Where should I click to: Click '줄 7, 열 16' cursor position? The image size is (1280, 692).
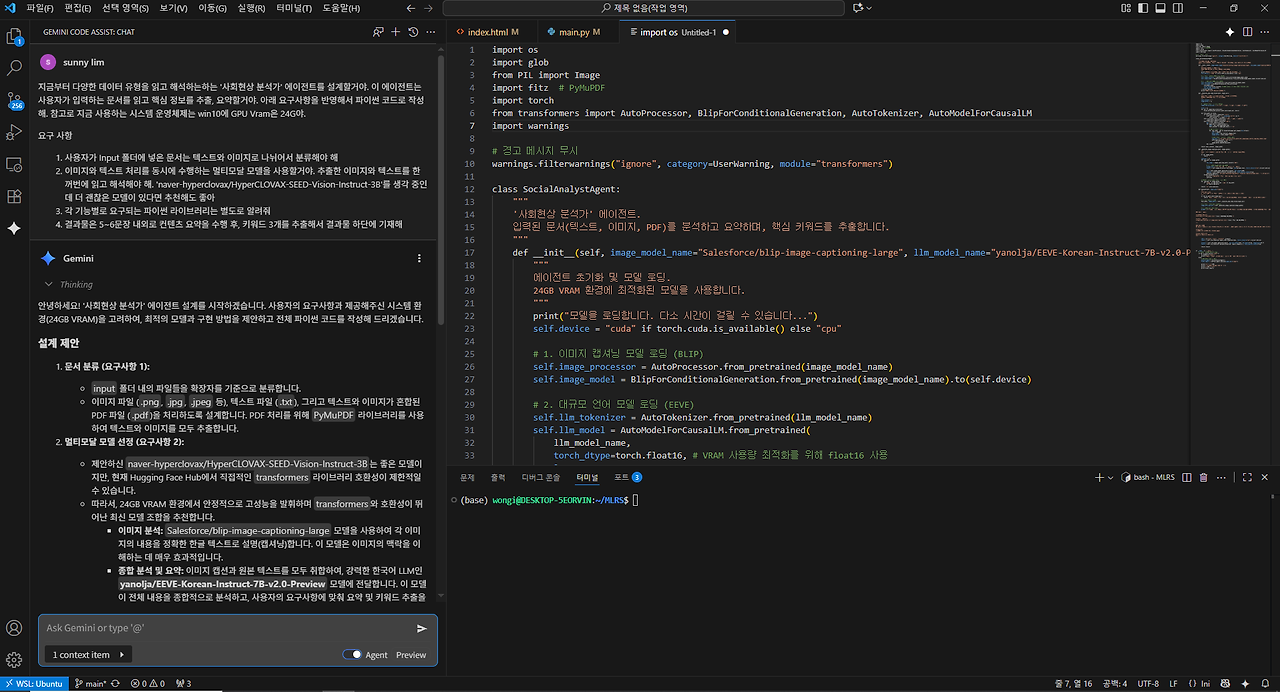(1072, 684)
